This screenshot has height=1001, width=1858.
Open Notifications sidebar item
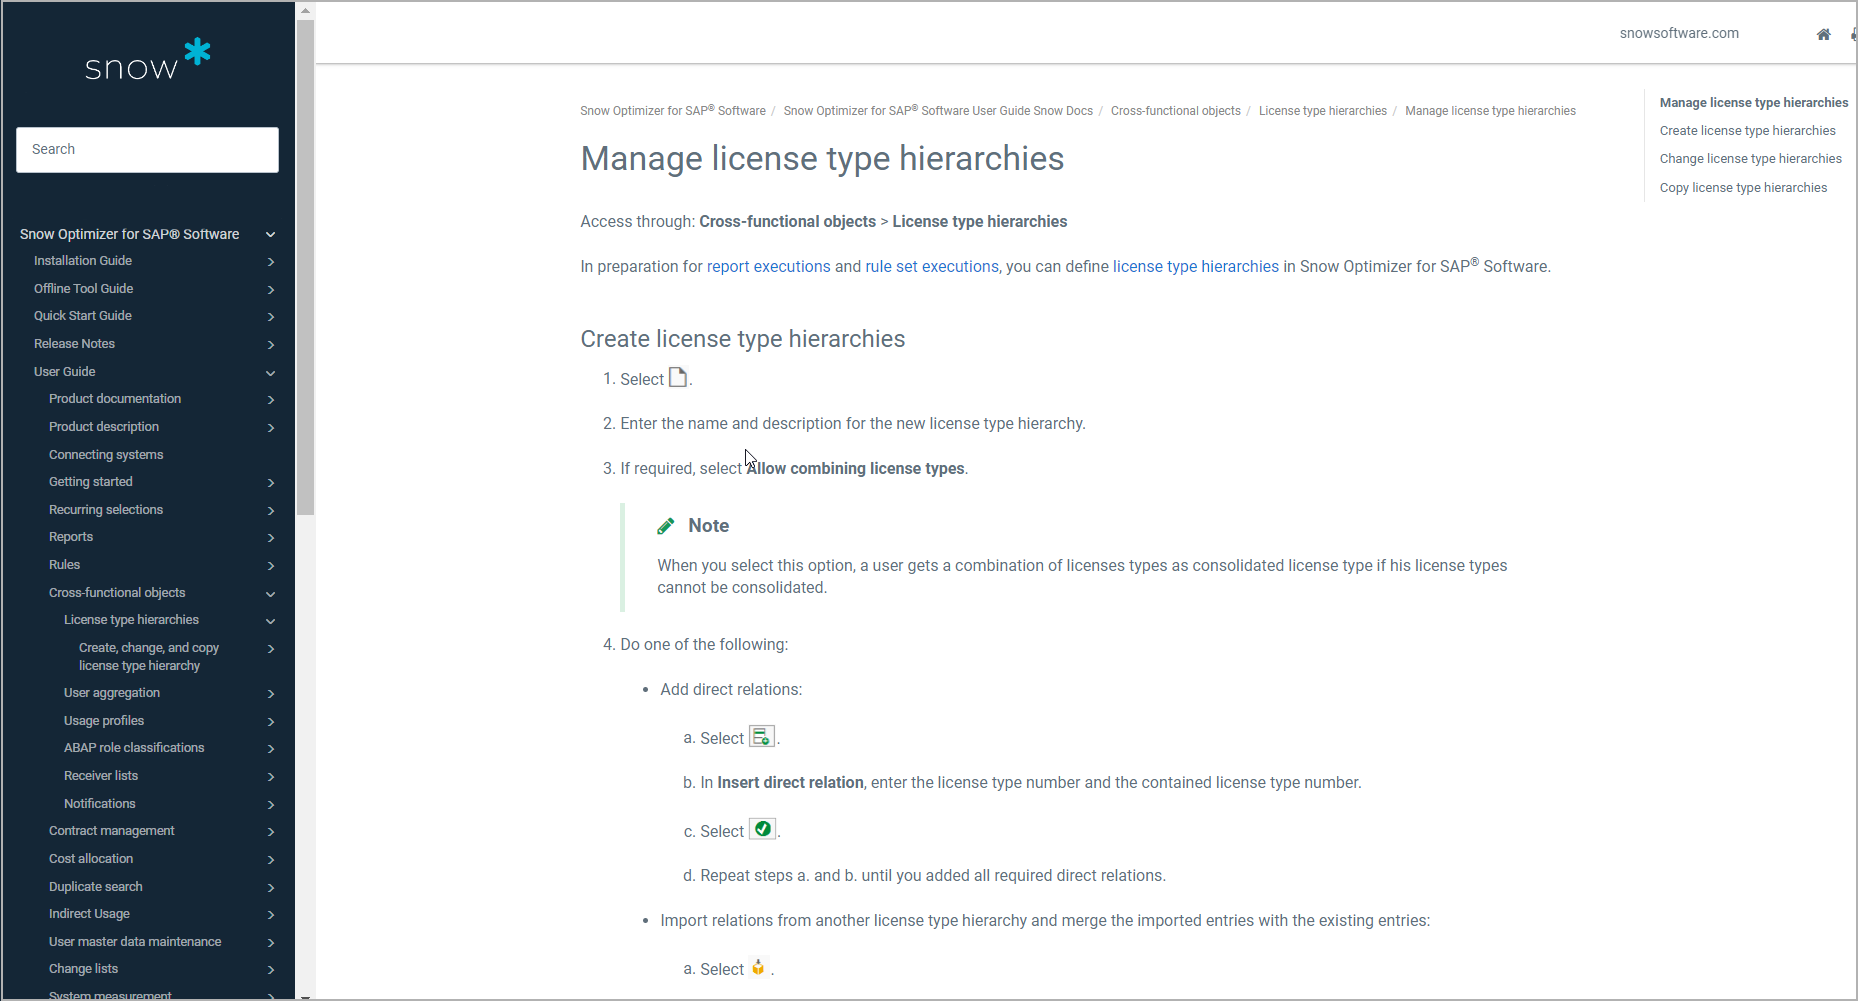point(100,804)
